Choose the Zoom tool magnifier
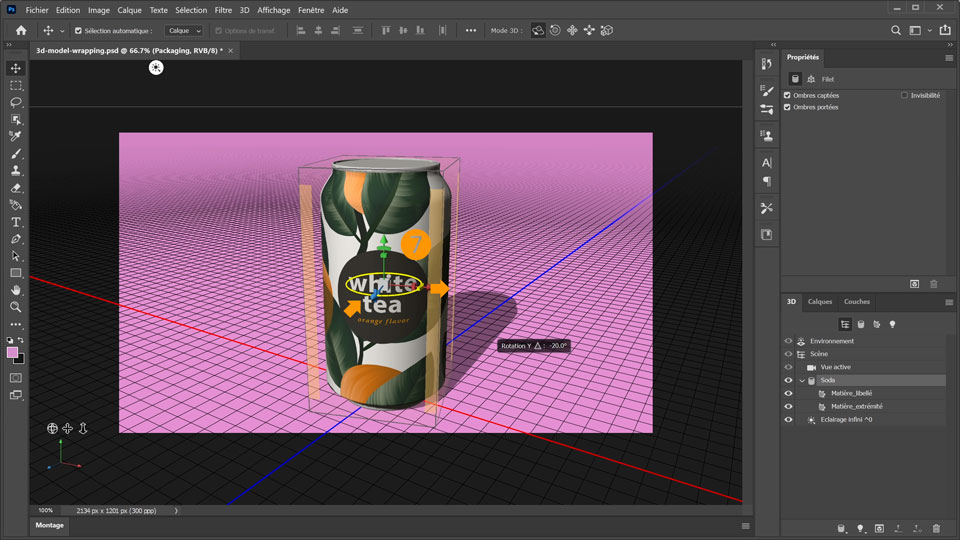The image size is (960, 540). tap(16, 307)
